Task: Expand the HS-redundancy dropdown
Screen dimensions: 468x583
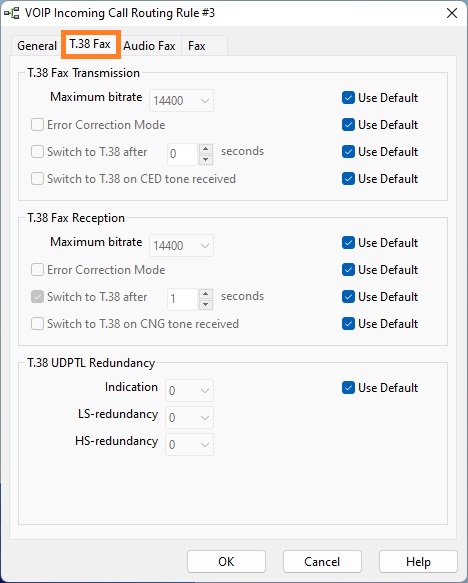Action: click(x=190, y=444)
